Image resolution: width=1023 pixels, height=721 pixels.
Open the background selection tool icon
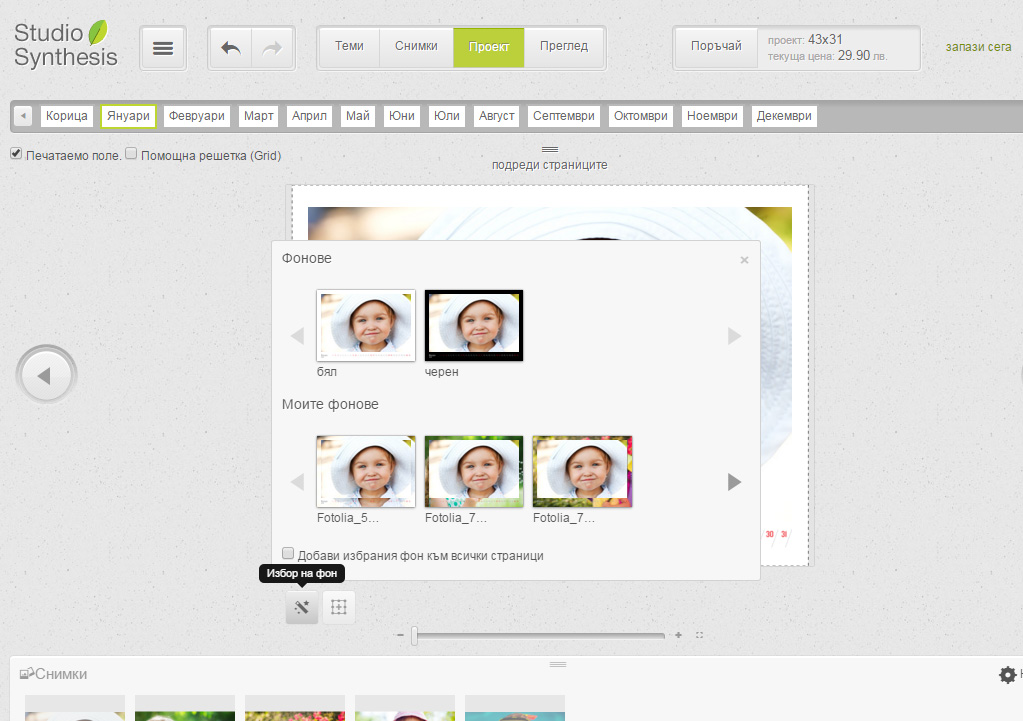(302, 607)
